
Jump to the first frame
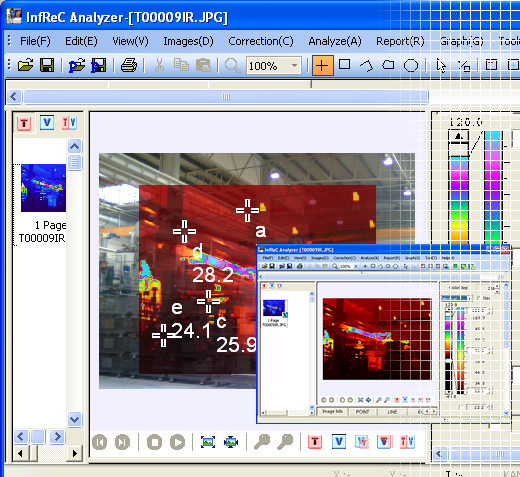(100, 442)
